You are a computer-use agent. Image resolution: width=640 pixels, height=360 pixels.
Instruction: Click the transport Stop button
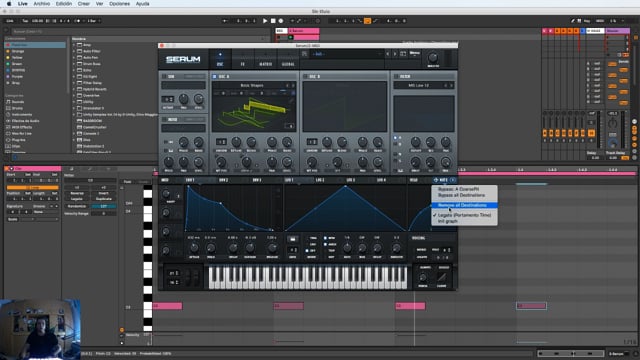[x=273, y=21]
